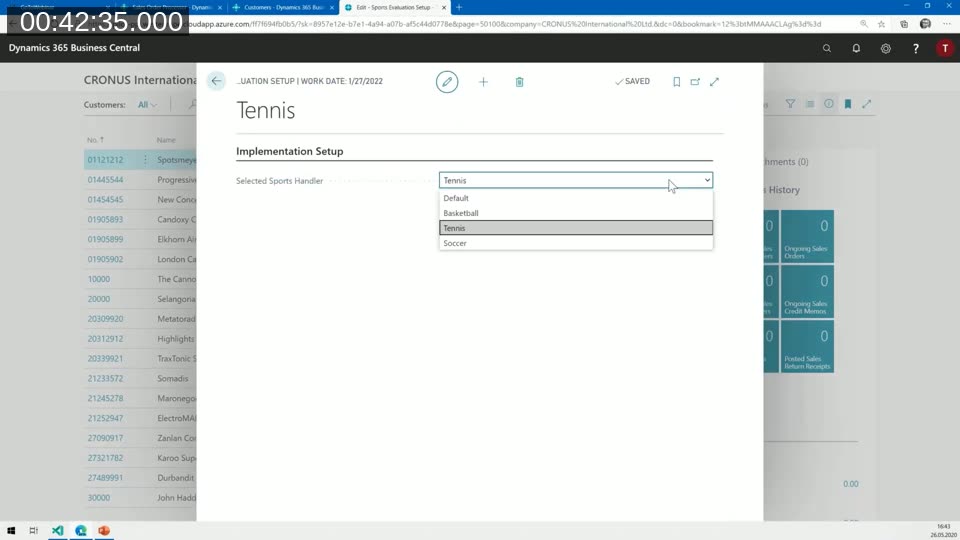Click the taskbar clock
The height and width of the screenshot is (540, 960).
(x=943, y=530)
